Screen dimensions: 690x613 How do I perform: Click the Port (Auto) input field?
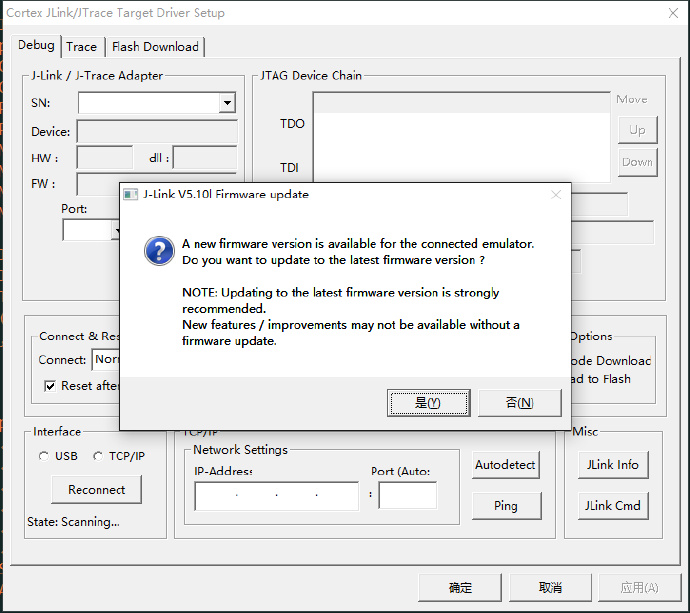tap(407, 496)
